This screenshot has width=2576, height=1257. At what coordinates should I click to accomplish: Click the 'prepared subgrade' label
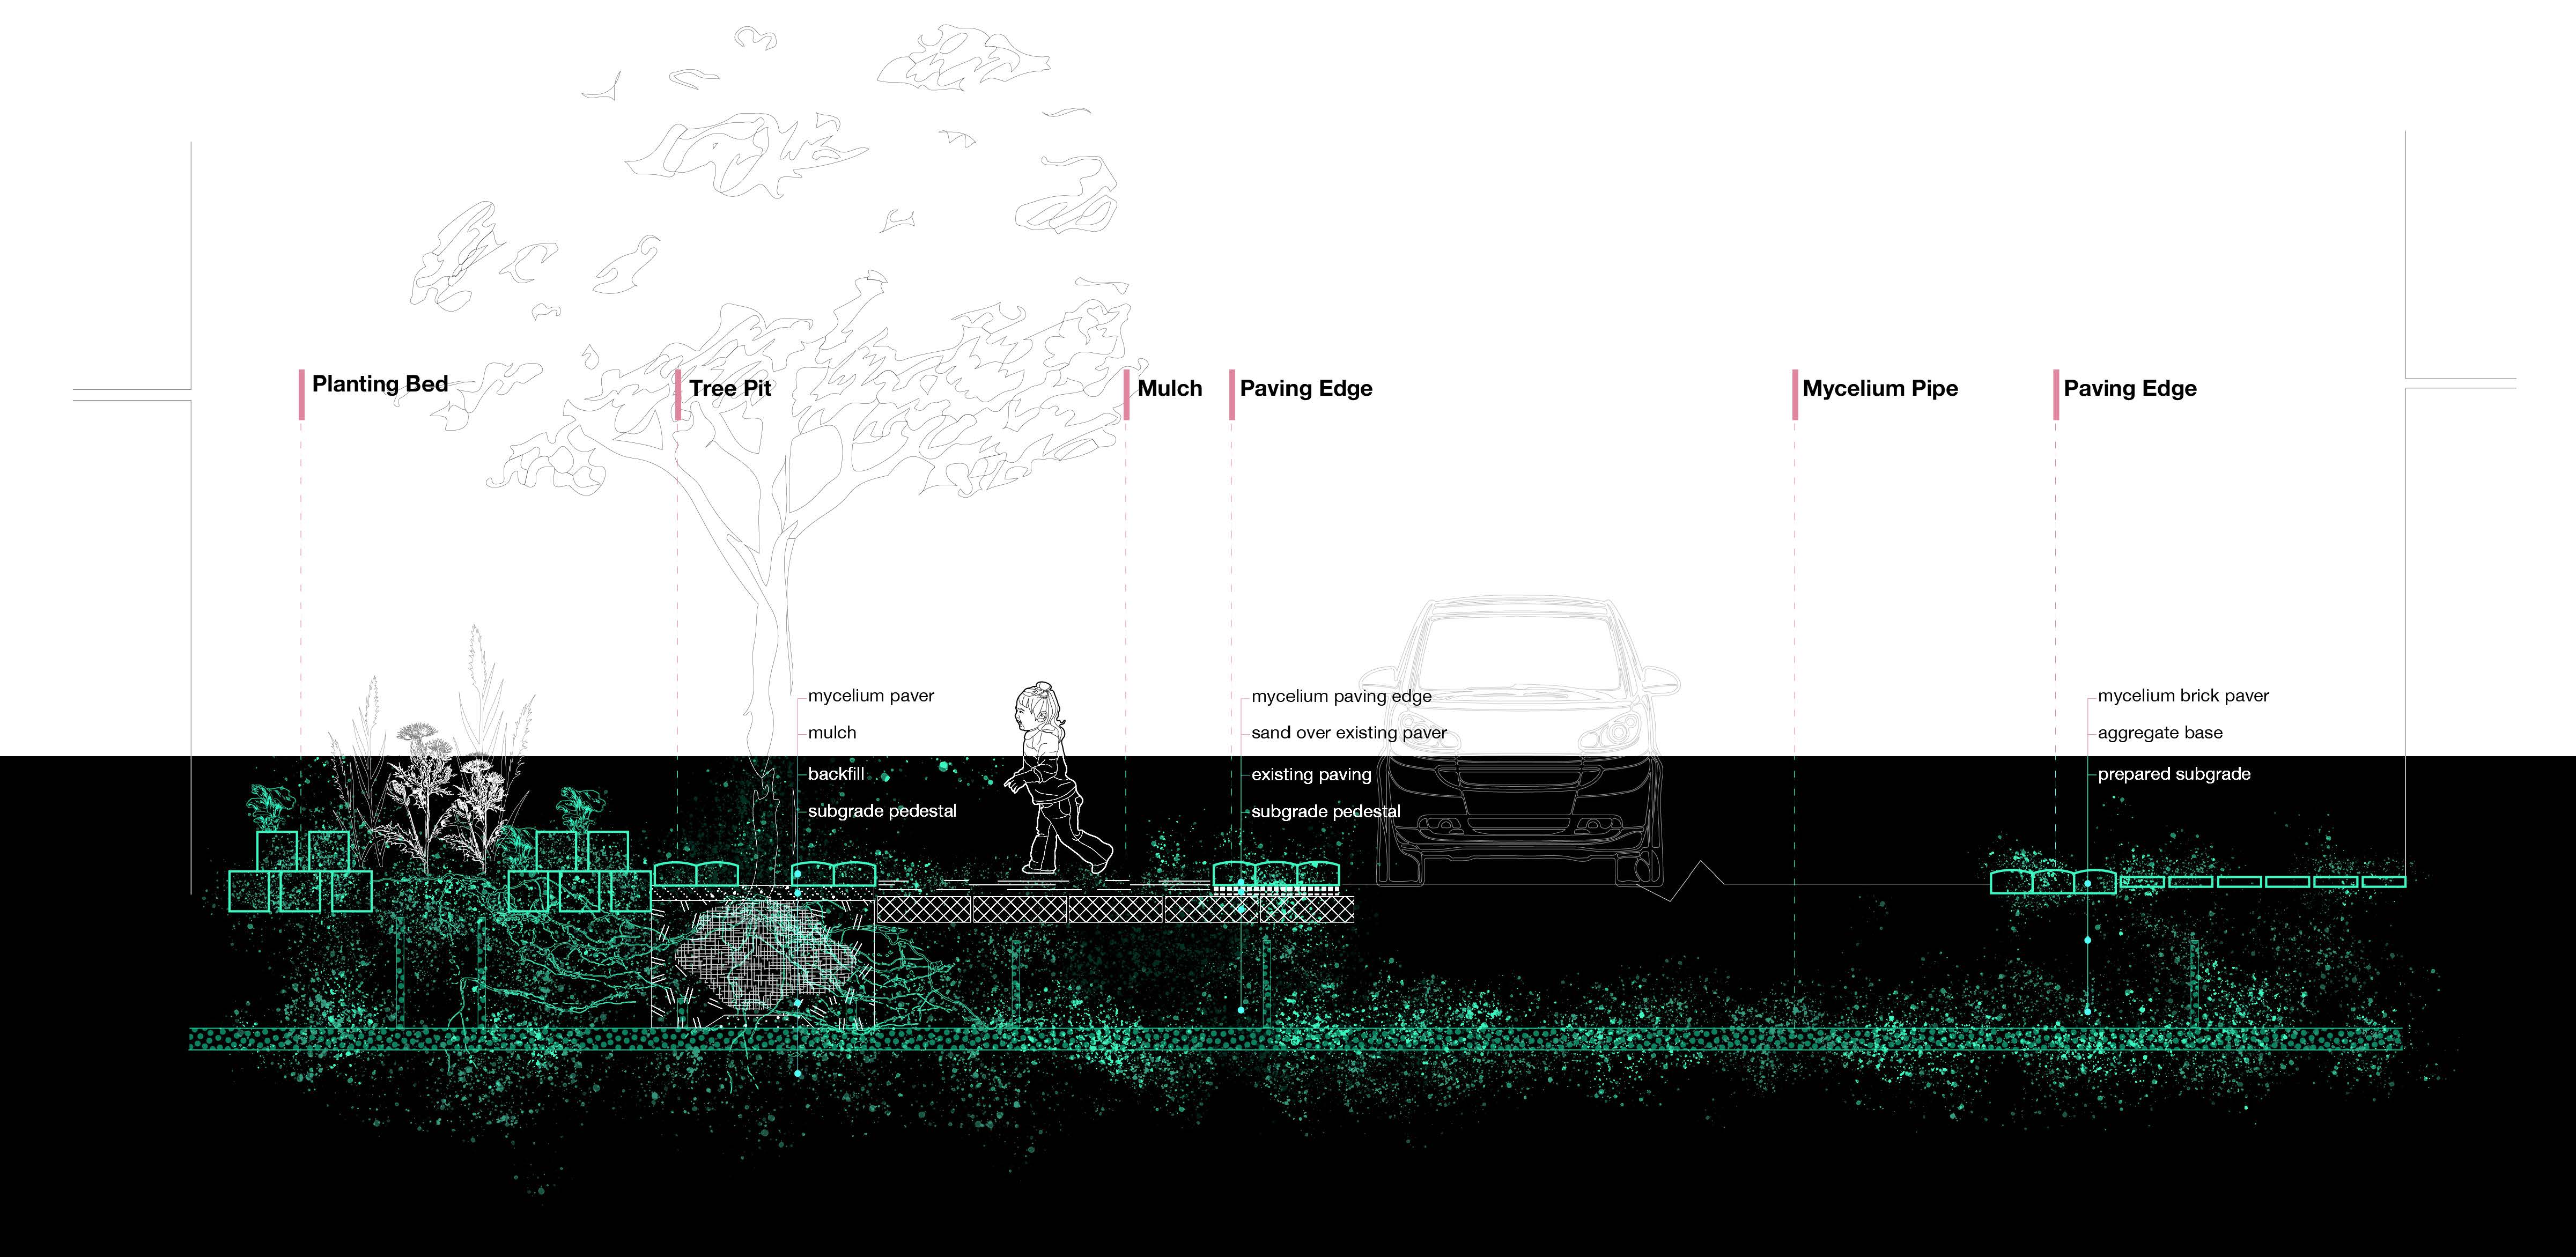tap(2174, 774)
